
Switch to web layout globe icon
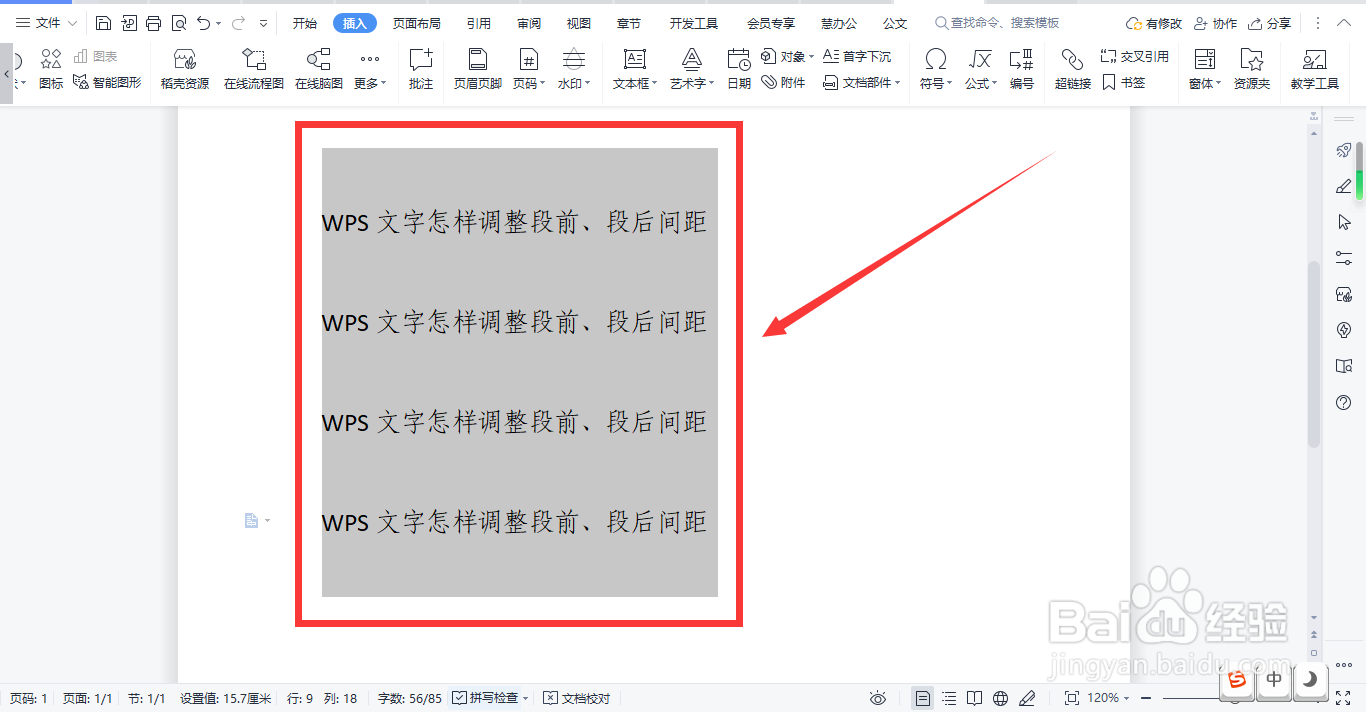point(1001,698)
